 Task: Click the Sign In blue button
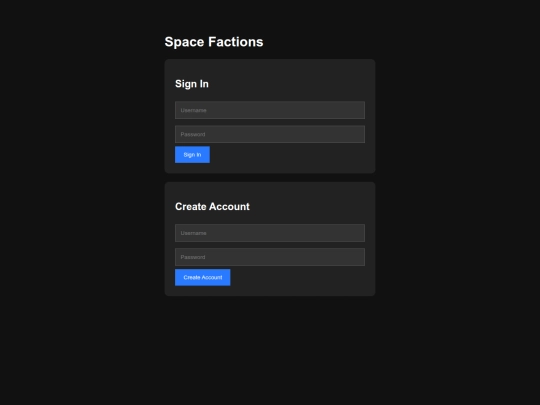192,155
